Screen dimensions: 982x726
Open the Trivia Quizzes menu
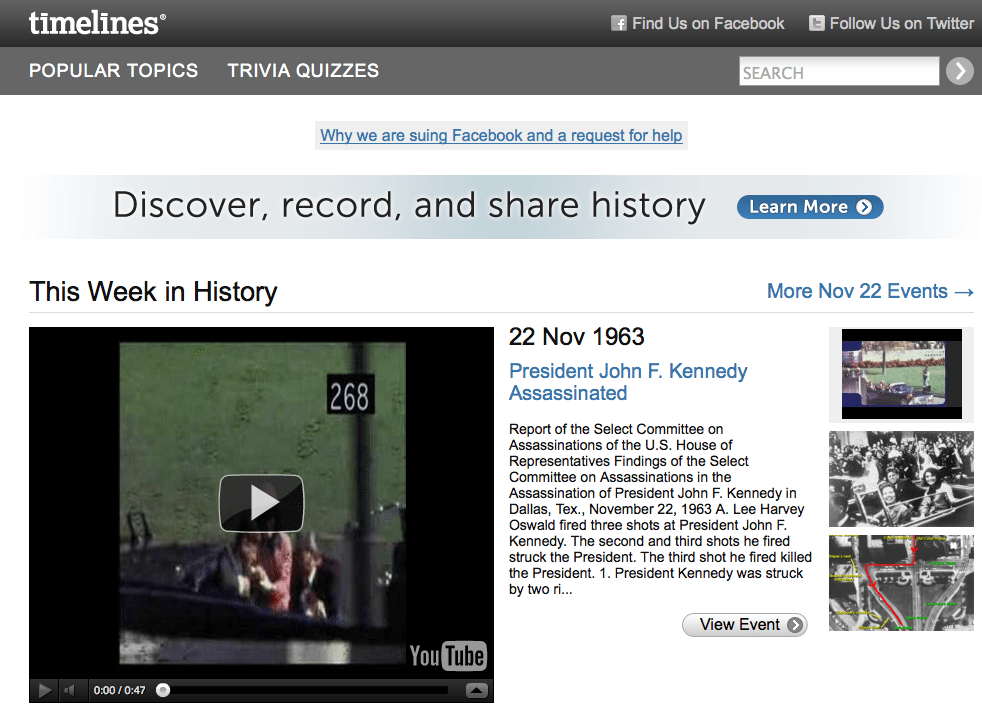click(303, 70)
